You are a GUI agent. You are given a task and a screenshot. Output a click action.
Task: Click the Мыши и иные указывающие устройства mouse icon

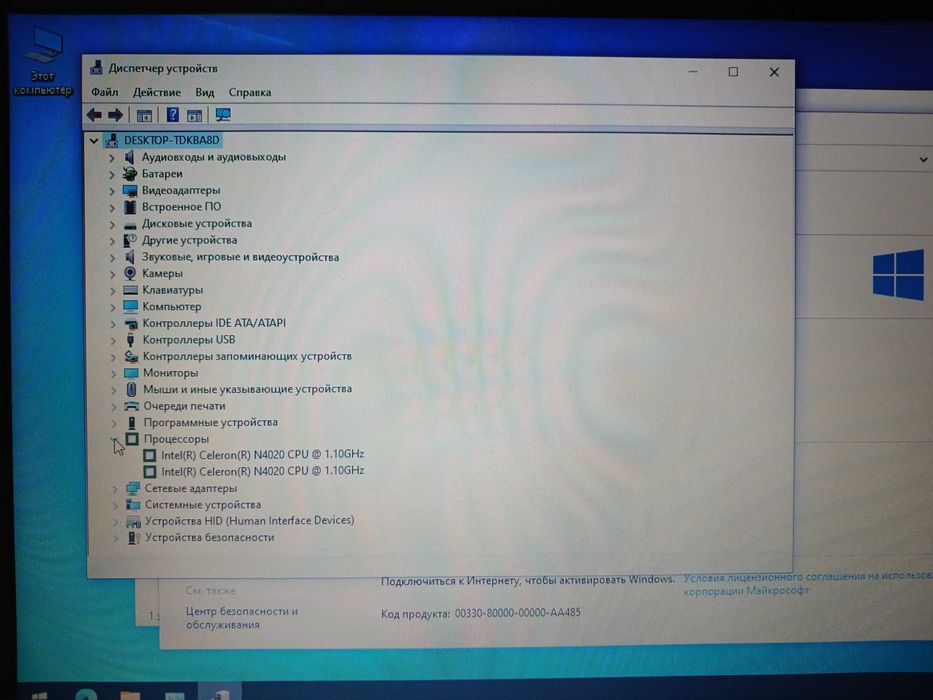click(x=131, y=389)
